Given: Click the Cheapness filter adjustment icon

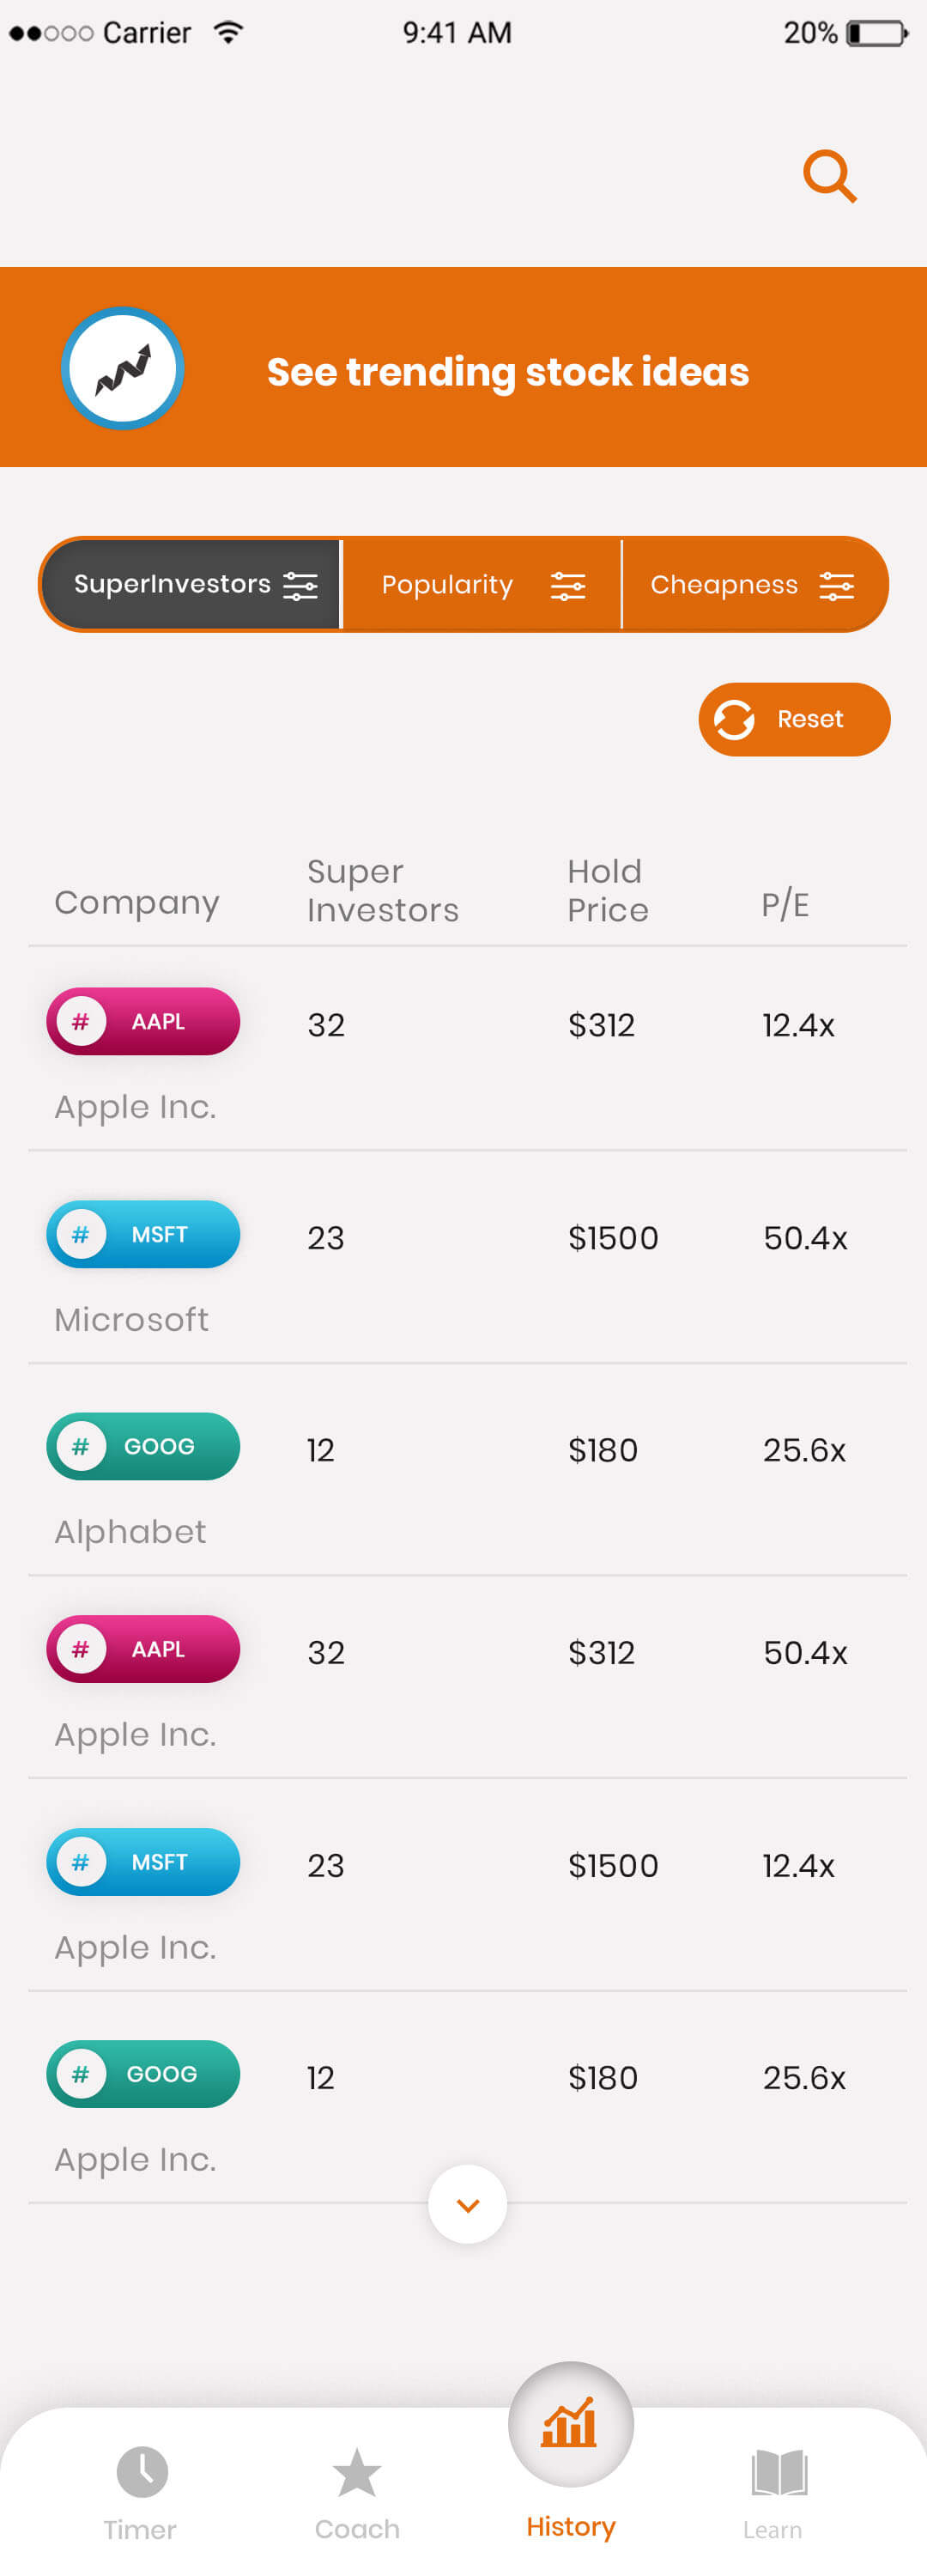Looking at the screenshot, I should click(836, 584).
